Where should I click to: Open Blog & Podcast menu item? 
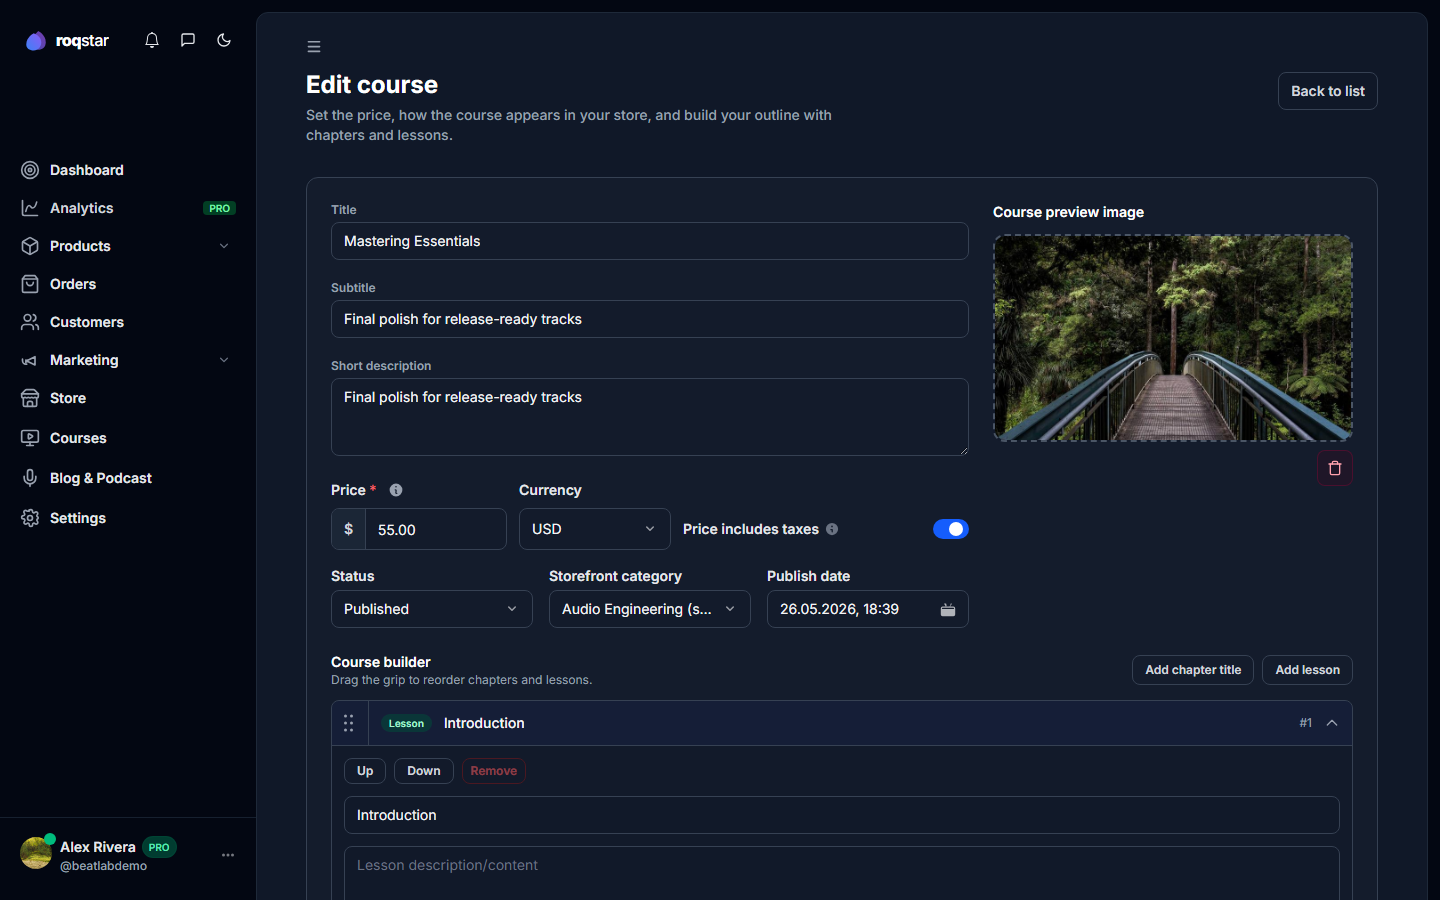tap(128, 478)
